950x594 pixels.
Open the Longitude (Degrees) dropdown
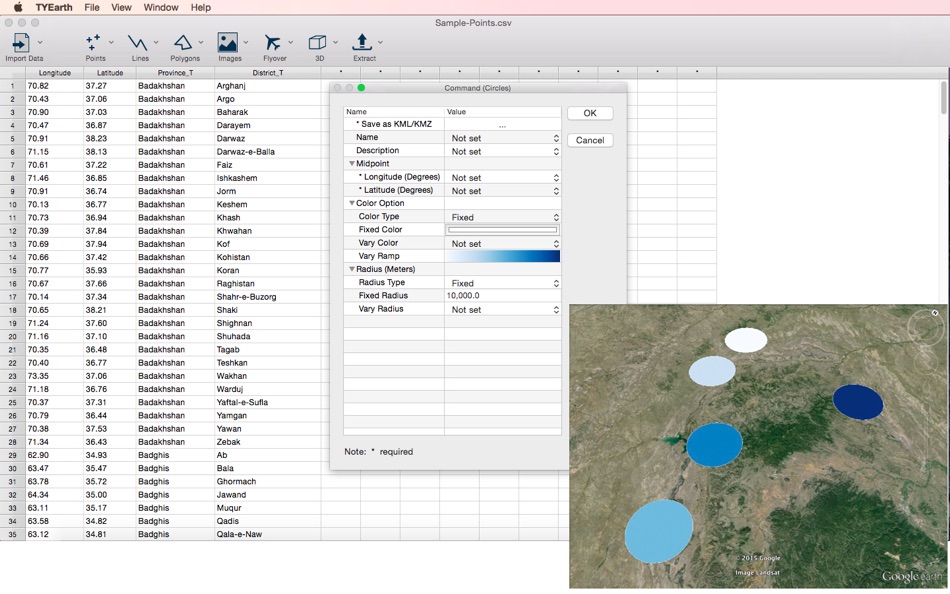pos(503,178)
